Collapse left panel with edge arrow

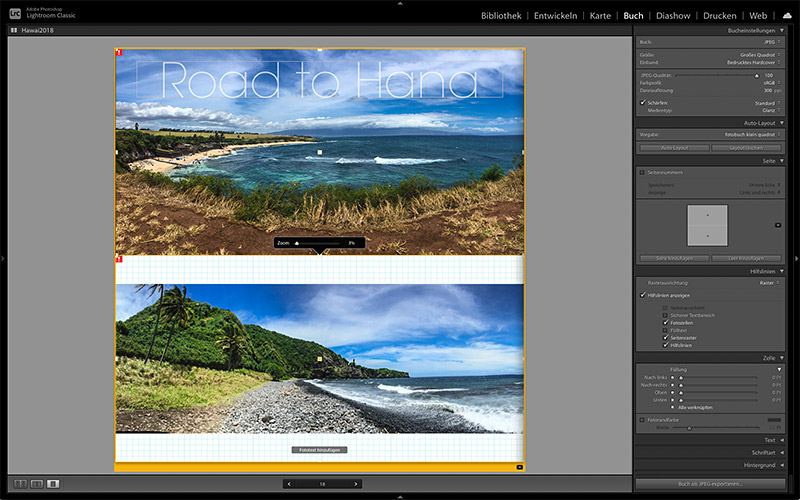pyautogui.click(x=3, y=259)
